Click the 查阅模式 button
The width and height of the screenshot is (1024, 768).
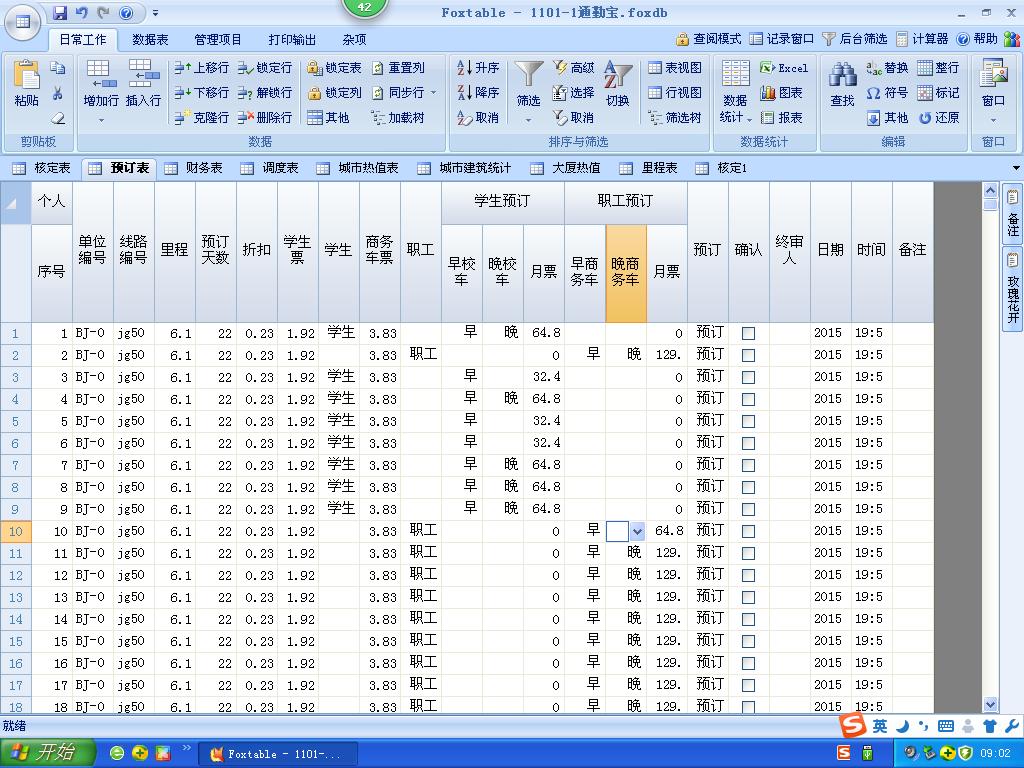[709, 39]
